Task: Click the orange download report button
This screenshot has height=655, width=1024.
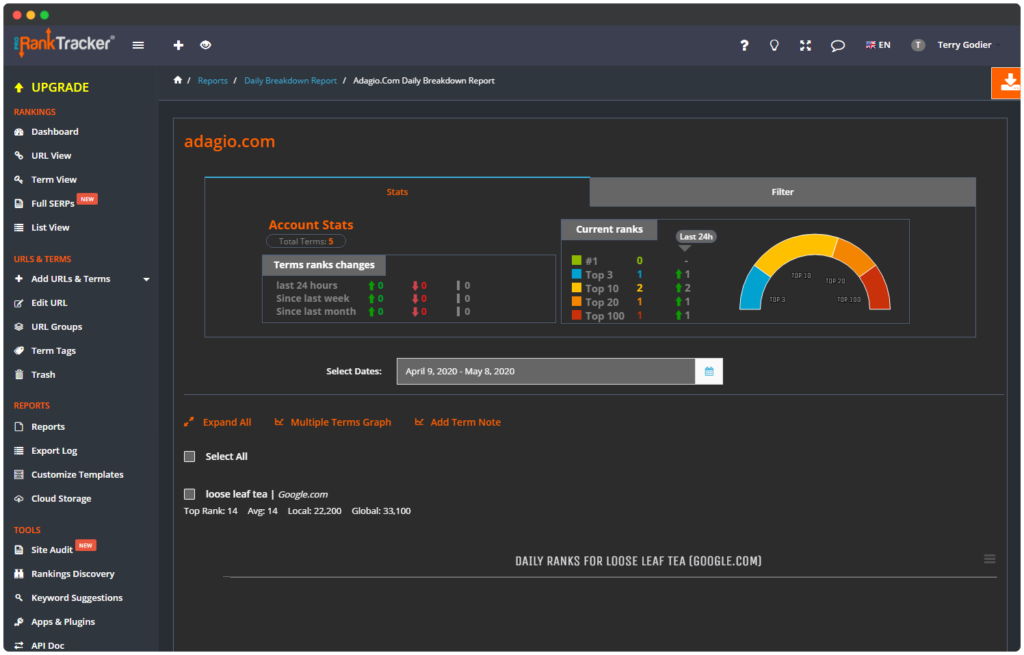Action: 1007,83
